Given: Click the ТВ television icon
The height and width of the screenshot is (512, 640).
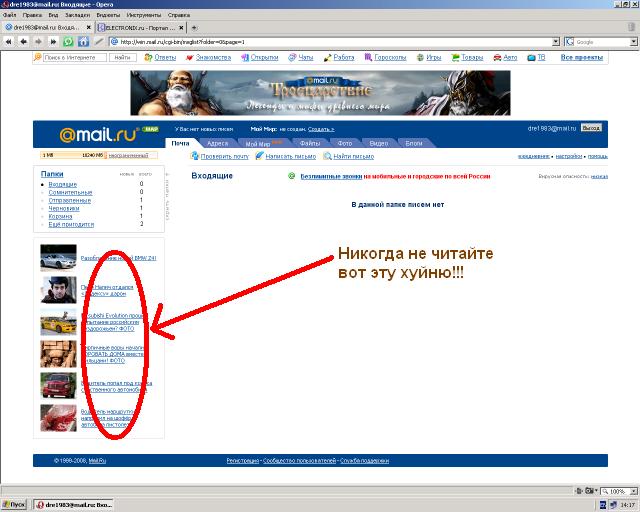Looking at the screenshot, I should click(x=531, y=58).
